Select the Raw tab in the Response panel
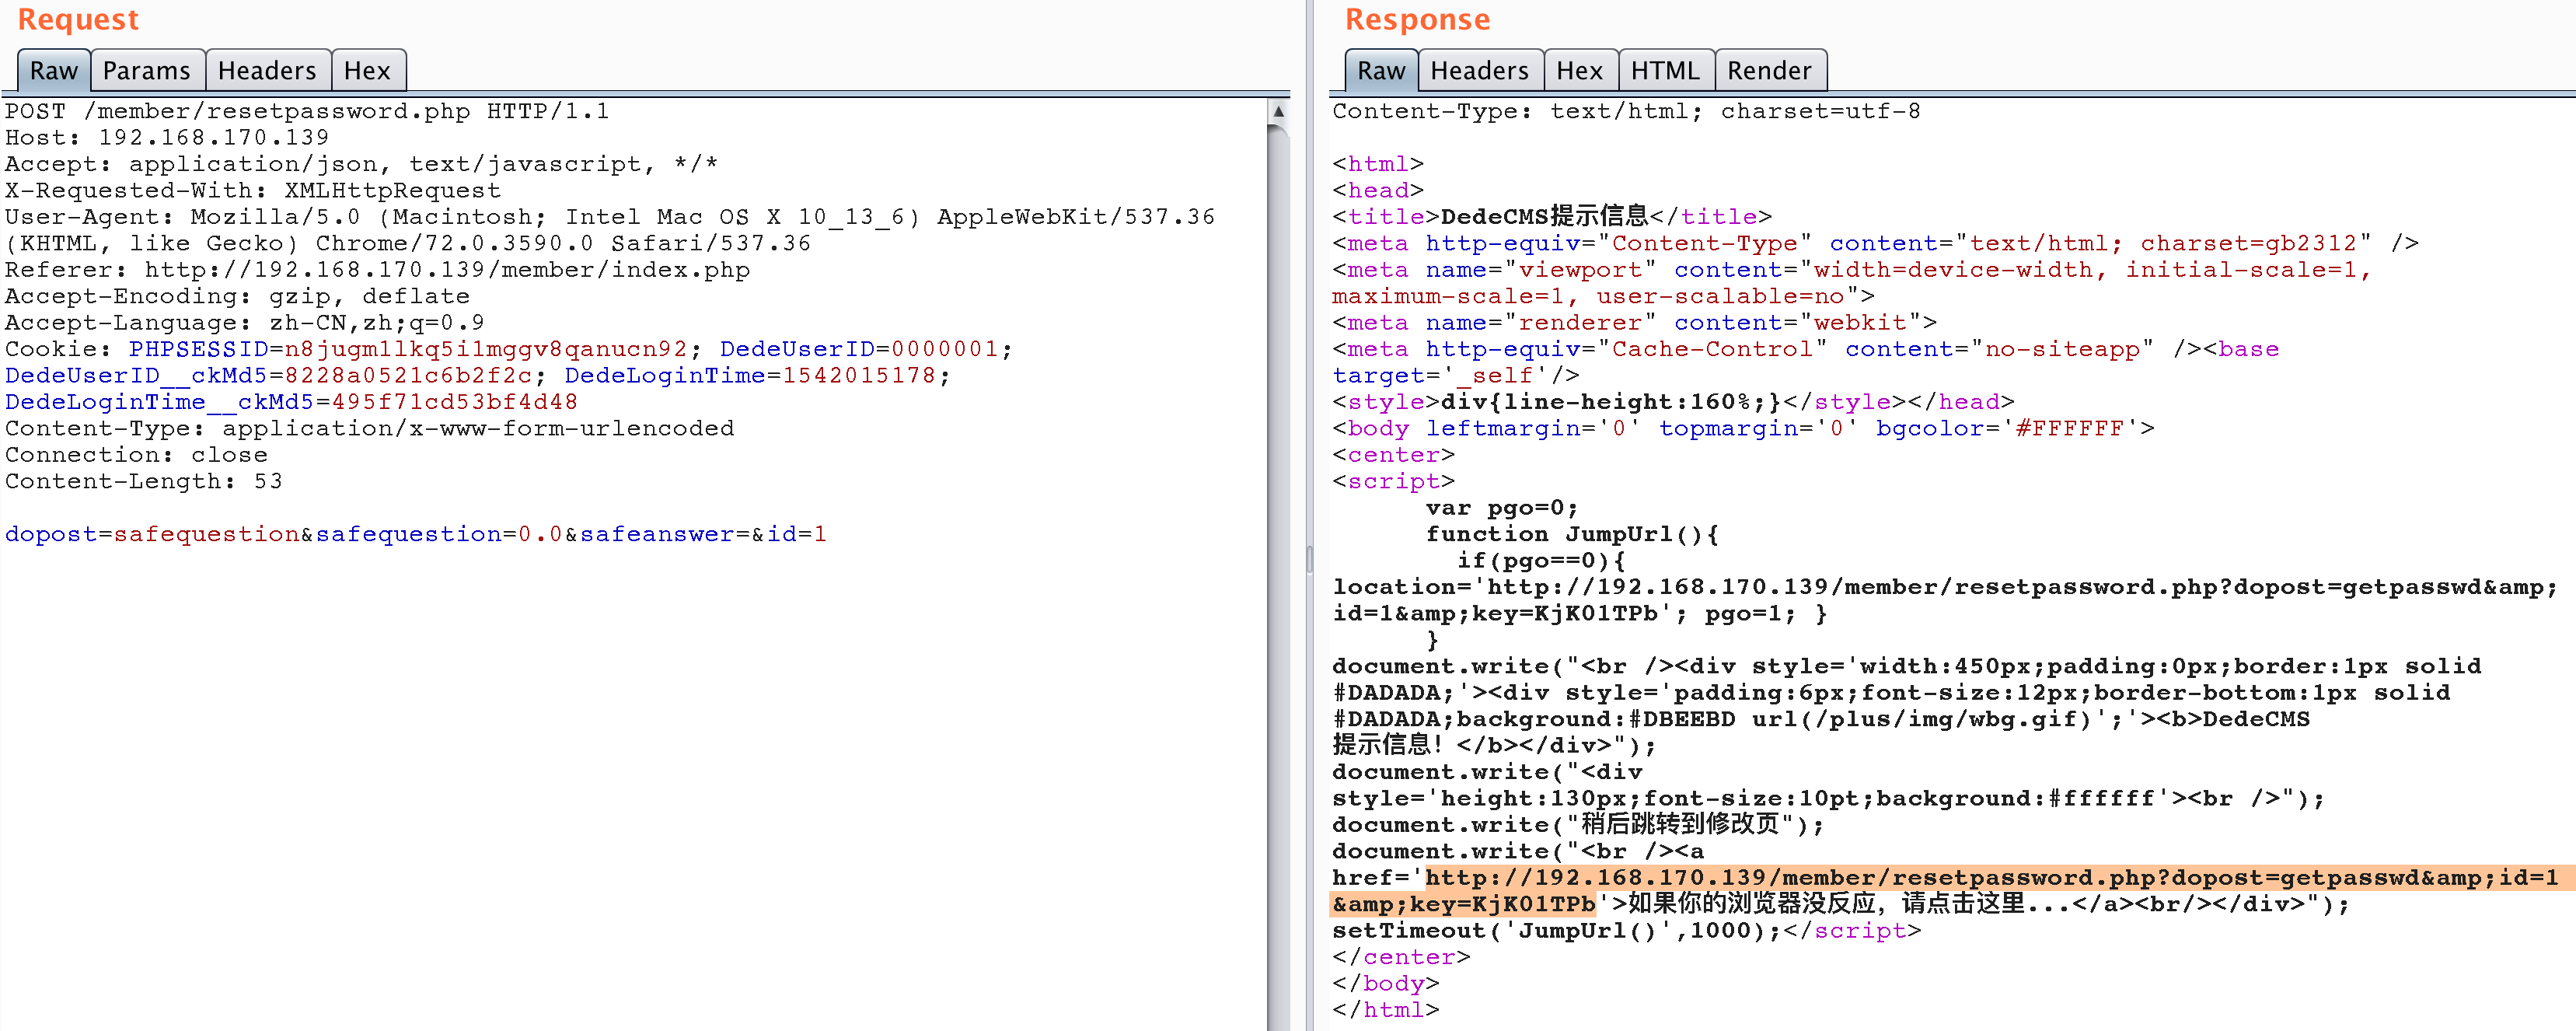 point(1380,70)
